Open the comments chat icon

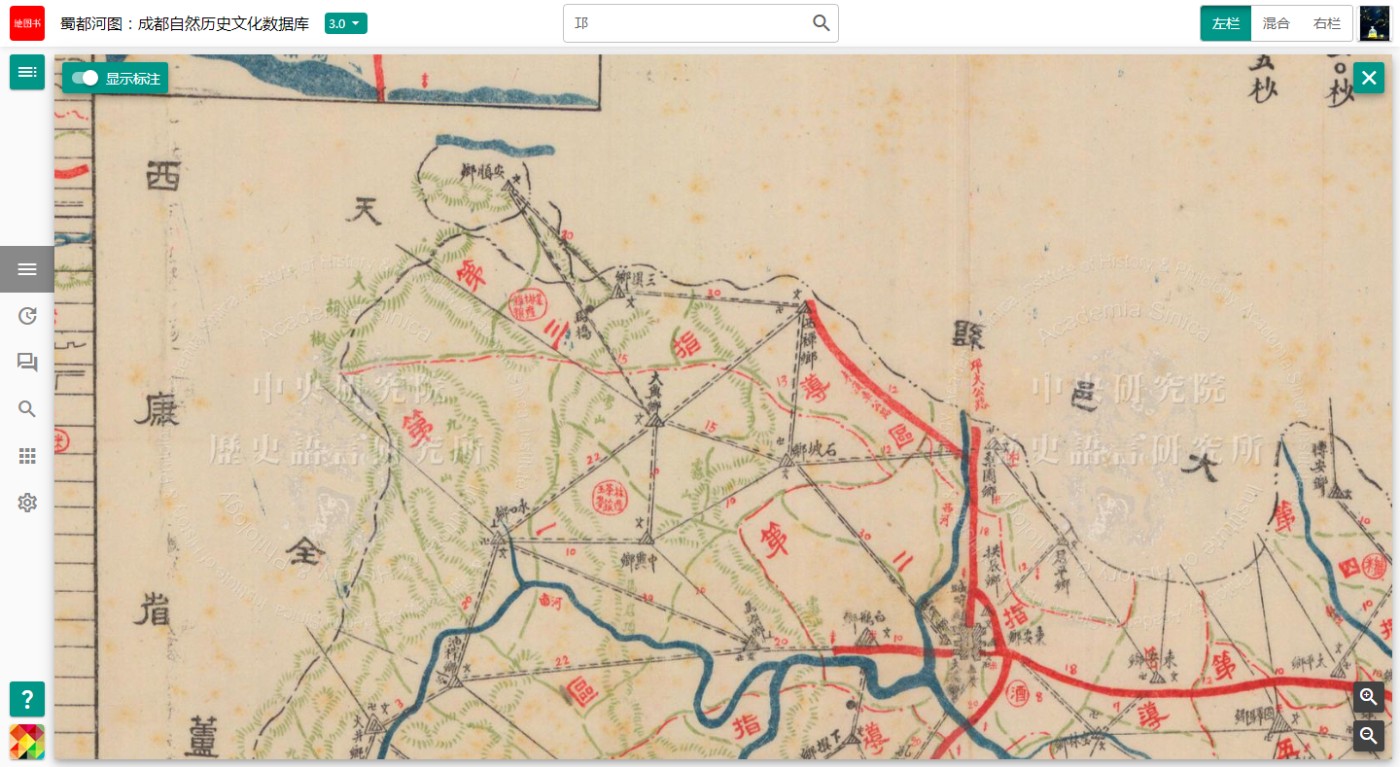(27, 362)
